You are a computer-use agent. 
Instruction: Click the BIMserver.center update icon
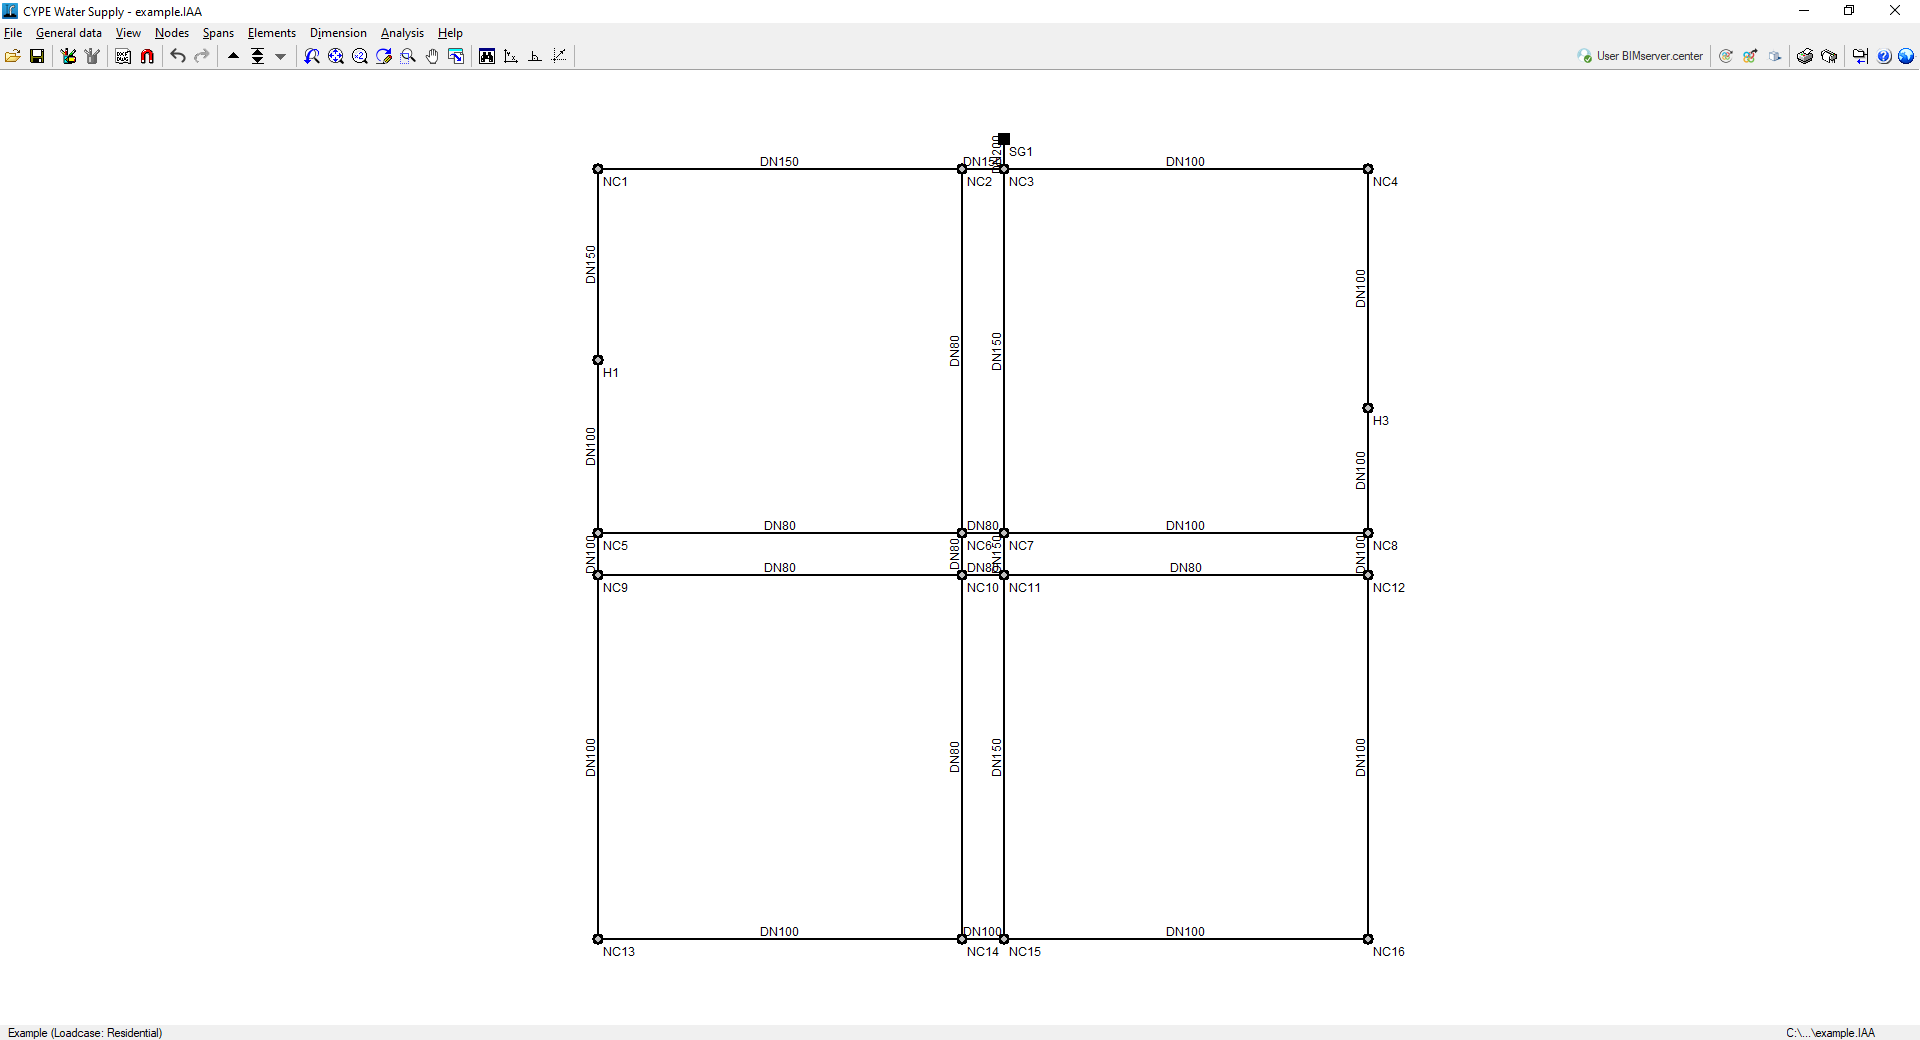[1726, 56]
